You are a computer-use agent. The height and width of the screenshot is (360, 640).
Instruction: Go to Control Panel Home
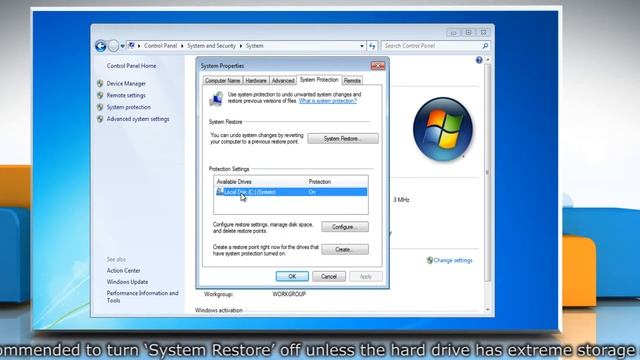pyautogui.click(x=131, y=66)
